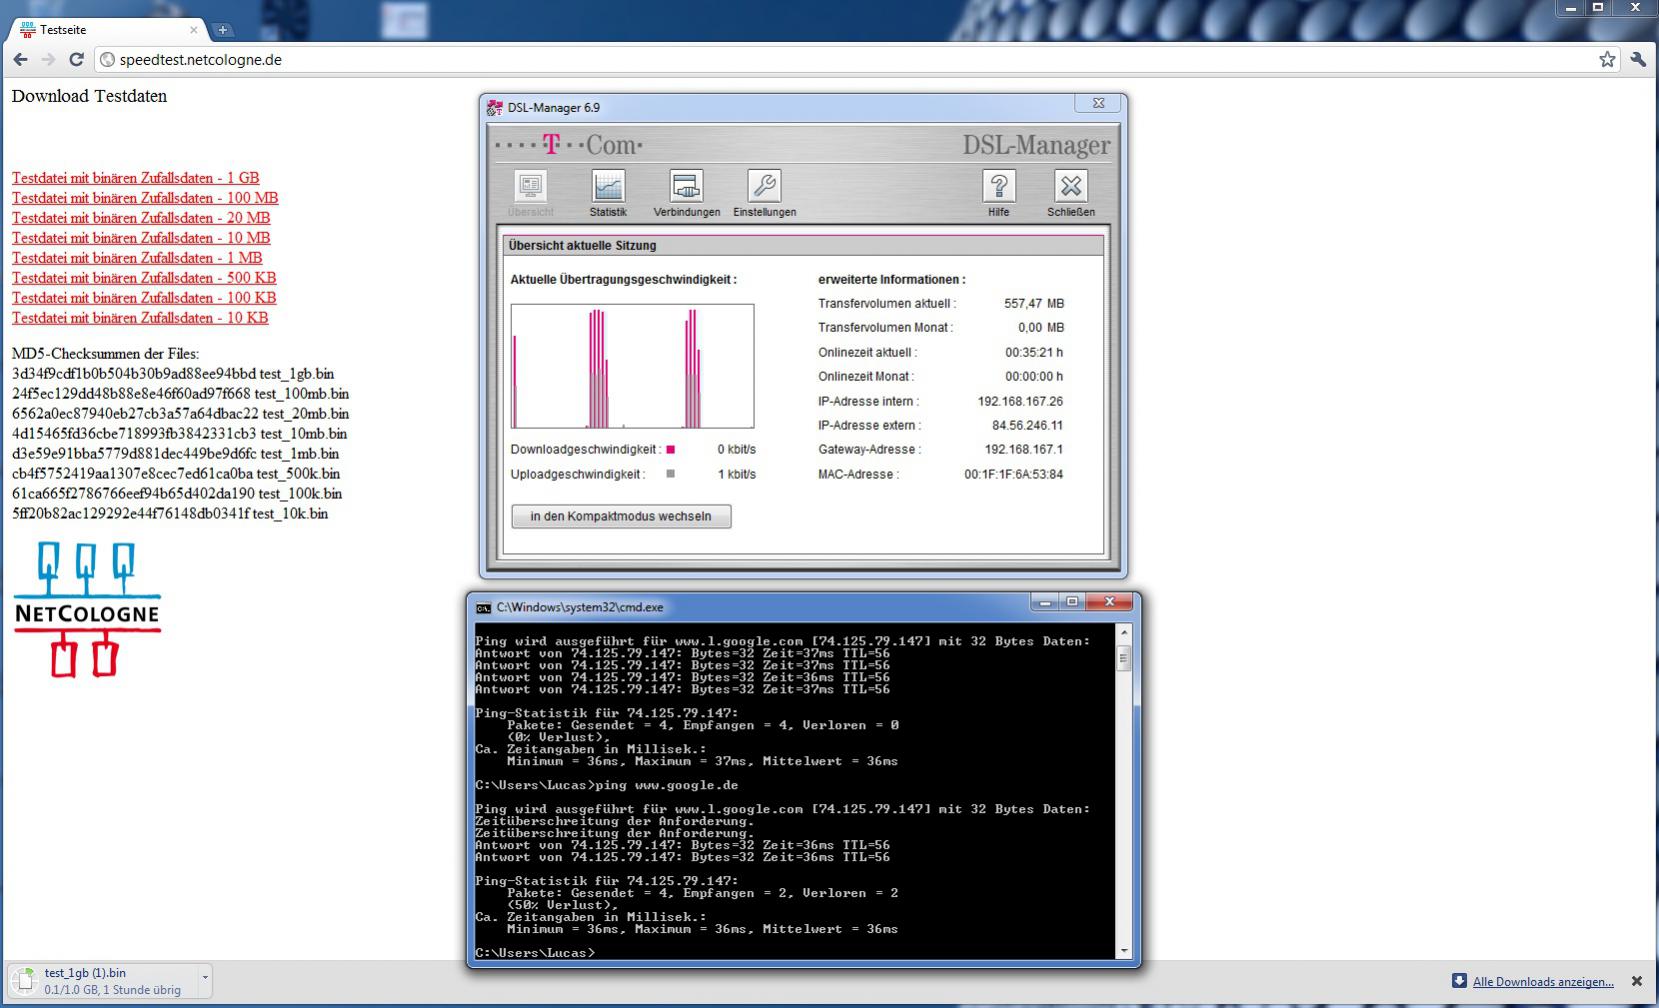1659x1008 pixels.
Task: Open cmd.exe window system menu icon
Action: (x=484, y=607)
